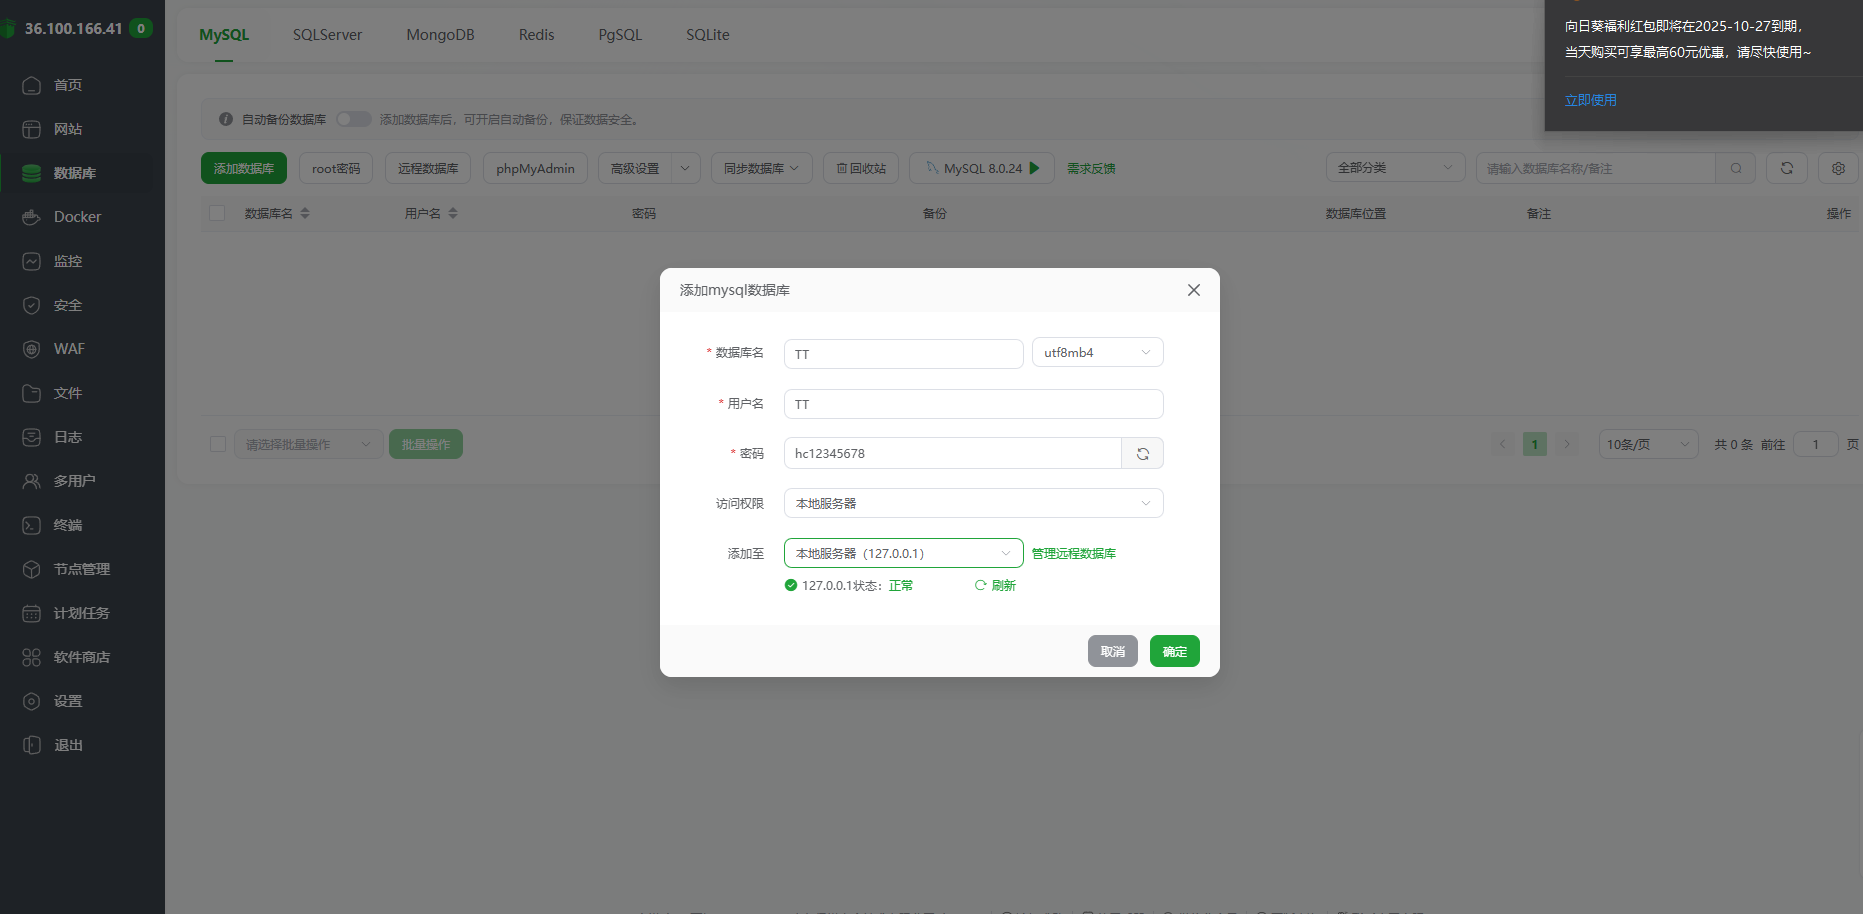Image resolution: width=1863 pixels, height=914 pixels.
Task: Open the Docker section in sidebar
Action: (x=78, y=216)
